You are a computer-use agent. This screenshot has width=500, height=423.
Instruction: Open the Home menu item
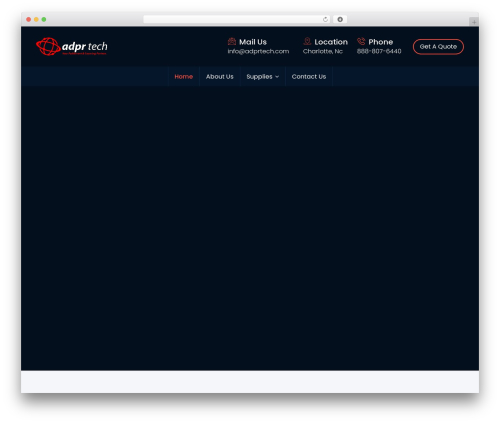point(184,77)
